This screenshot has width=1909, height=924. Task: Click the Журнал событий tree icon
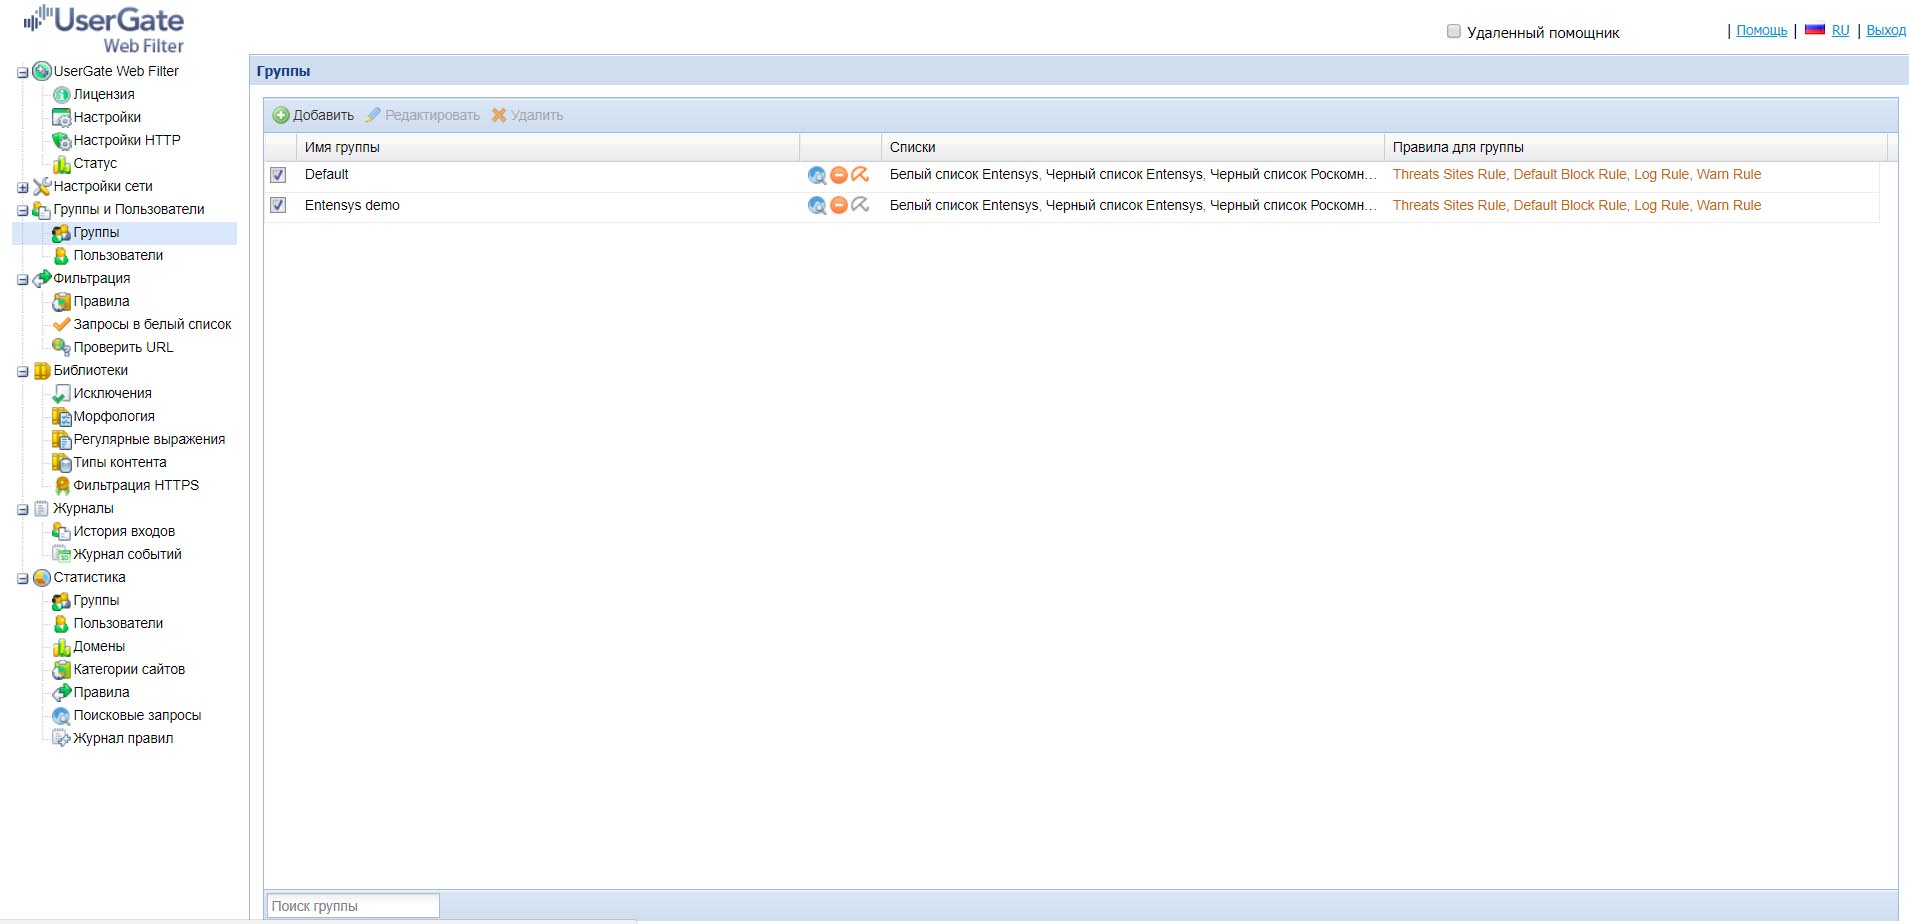[x=62, y=555]
